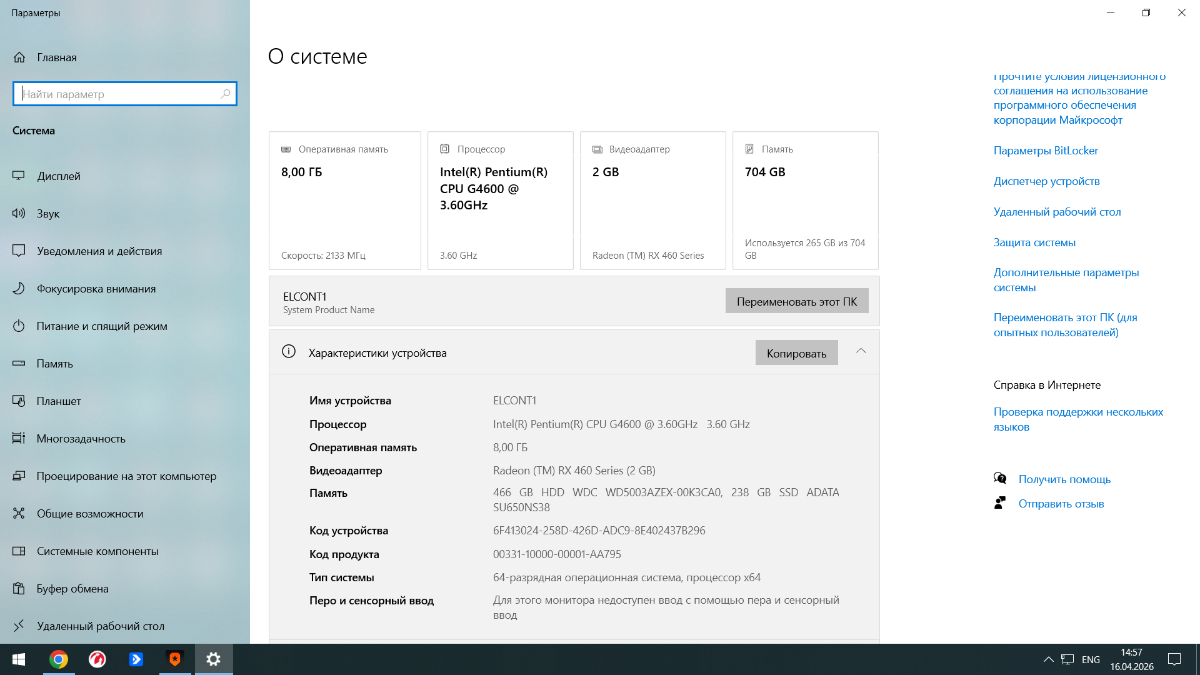Open the Главная home icon in sidebar

18,57
